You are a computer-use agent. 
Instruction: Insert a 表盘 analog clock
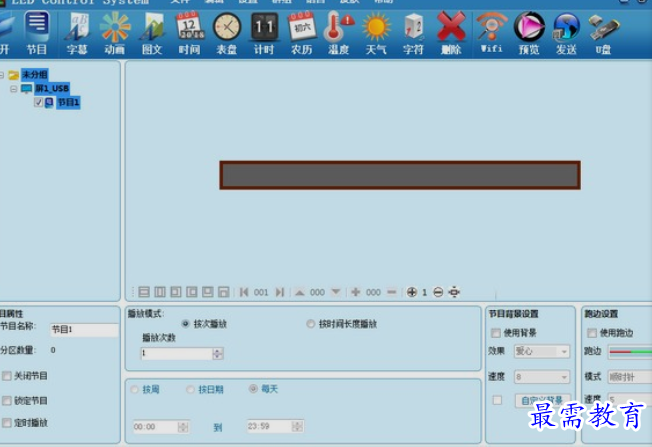[x=227, y=33]
